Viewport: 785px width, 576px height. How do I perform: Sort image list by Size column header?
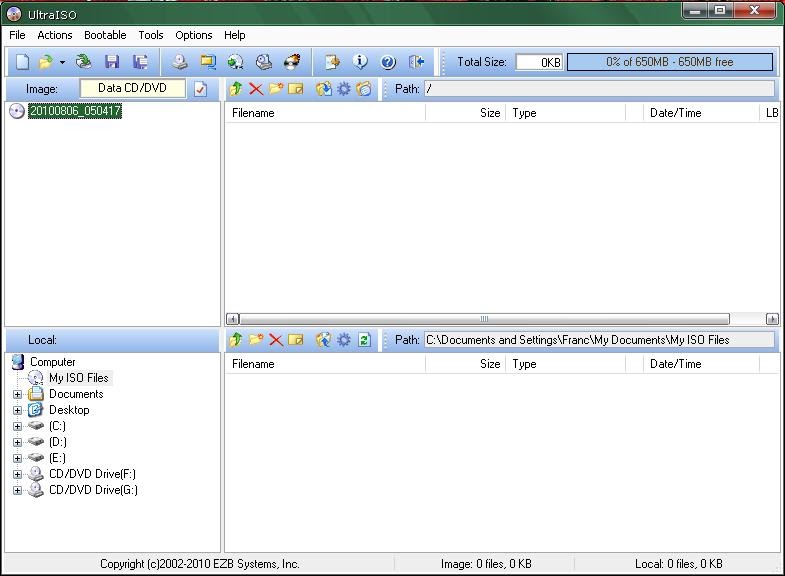466,113
